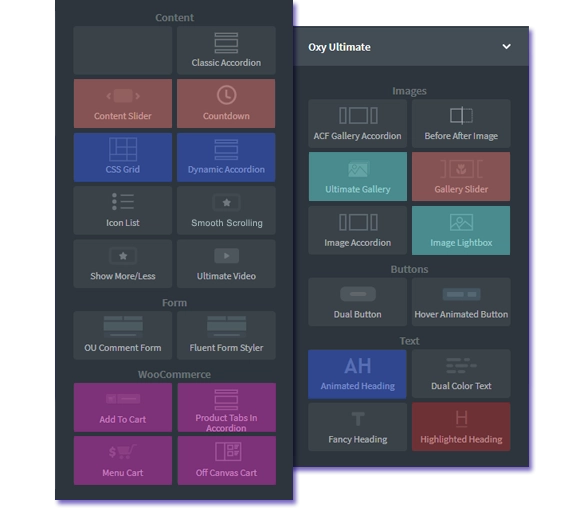This screenshot has width=571, height=510.
Task: Add the Before After Image element
Action: click(461, 123)
